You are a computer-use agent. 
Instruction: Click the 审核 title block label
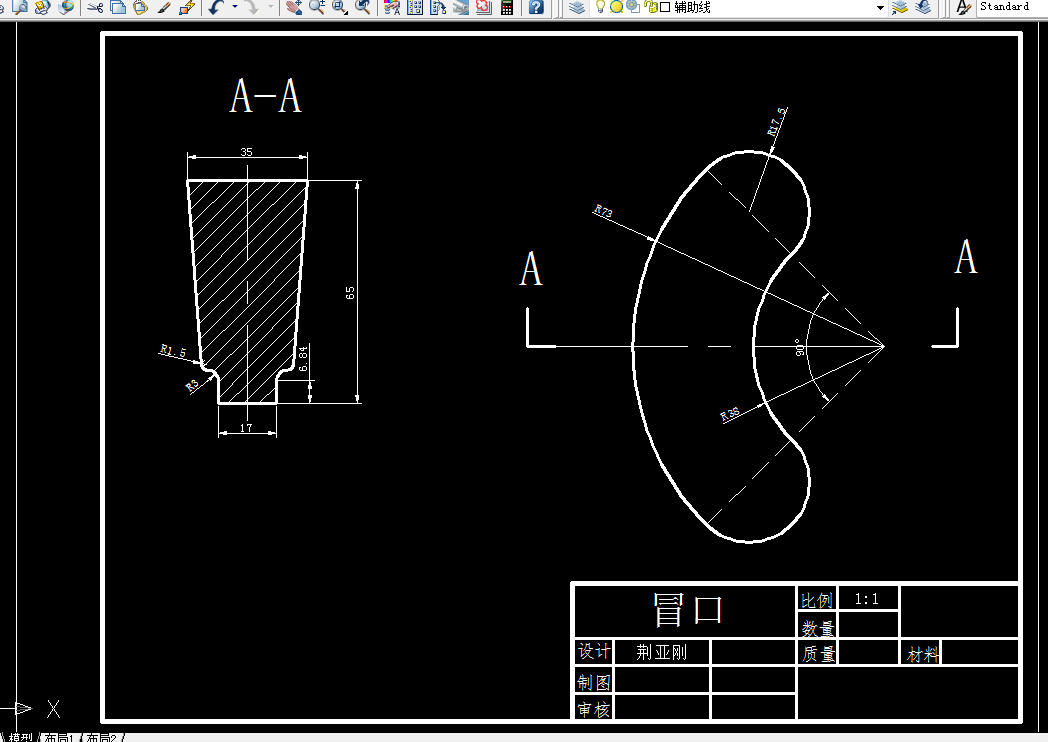594,709
